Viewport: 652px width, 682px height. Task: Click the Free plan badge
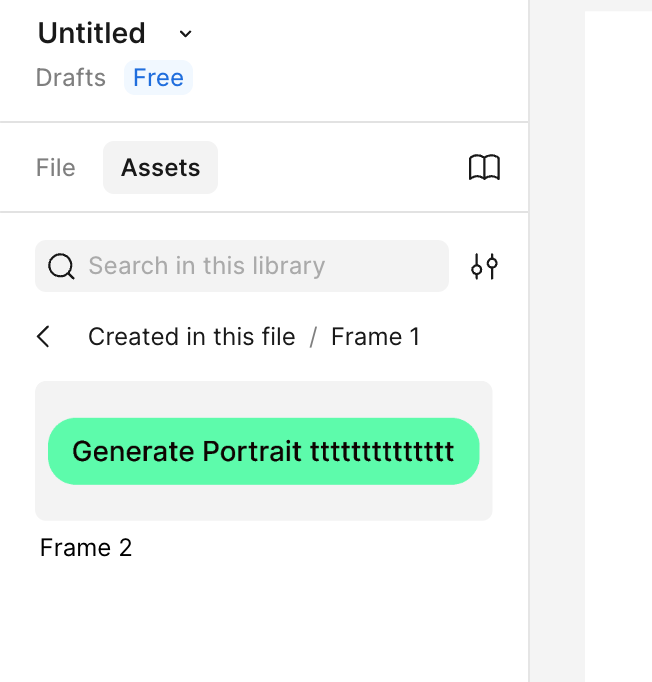(x=158, y=78)
